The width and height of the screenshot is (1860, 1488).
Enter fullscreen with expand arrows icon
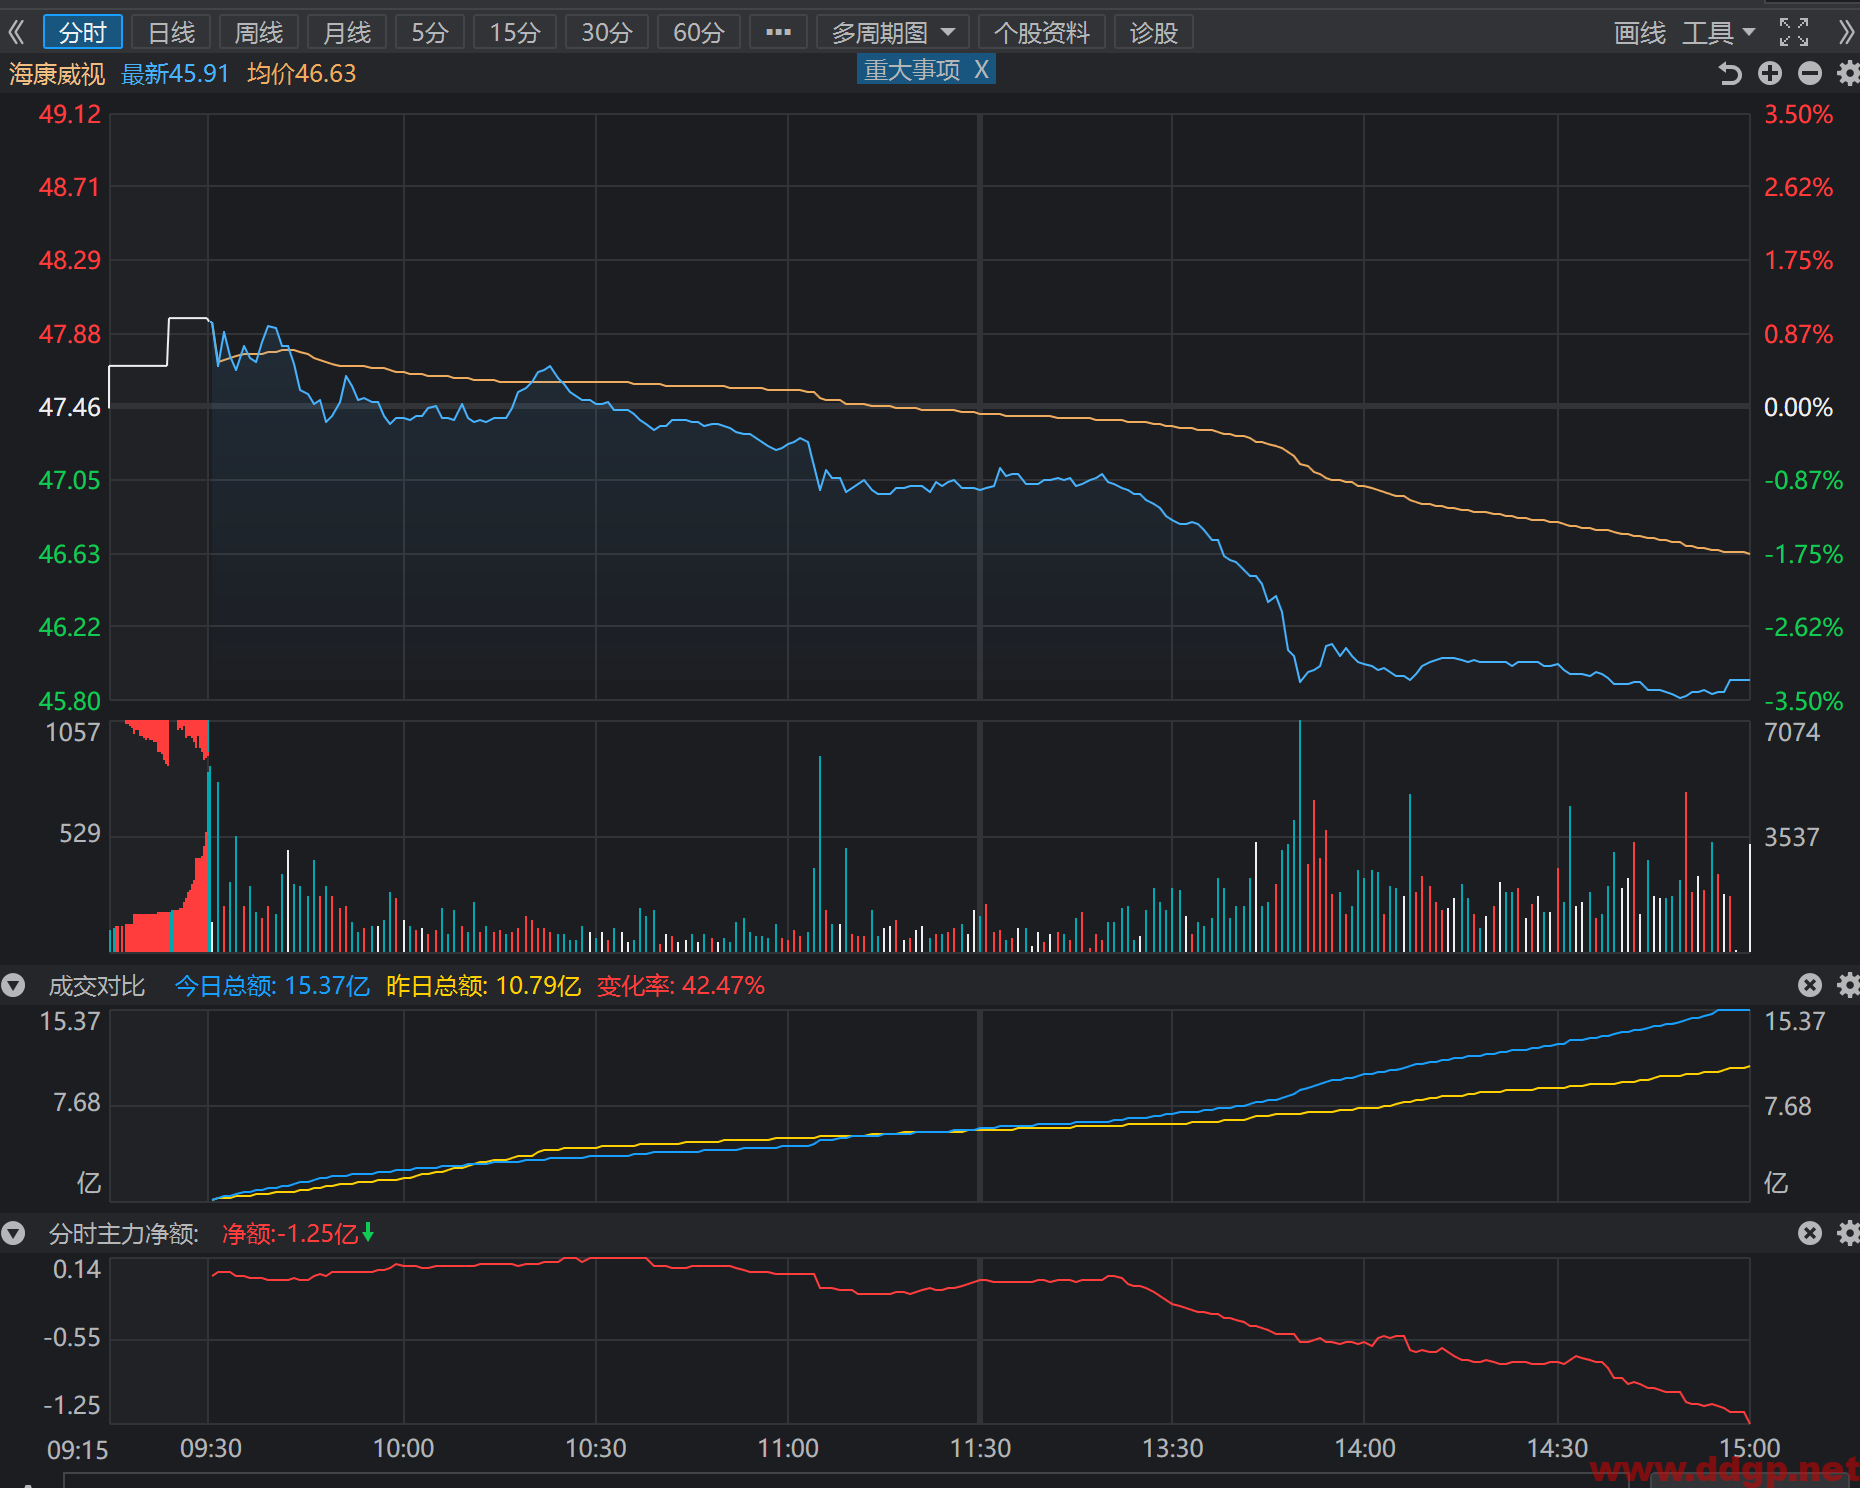[1794, 32]
